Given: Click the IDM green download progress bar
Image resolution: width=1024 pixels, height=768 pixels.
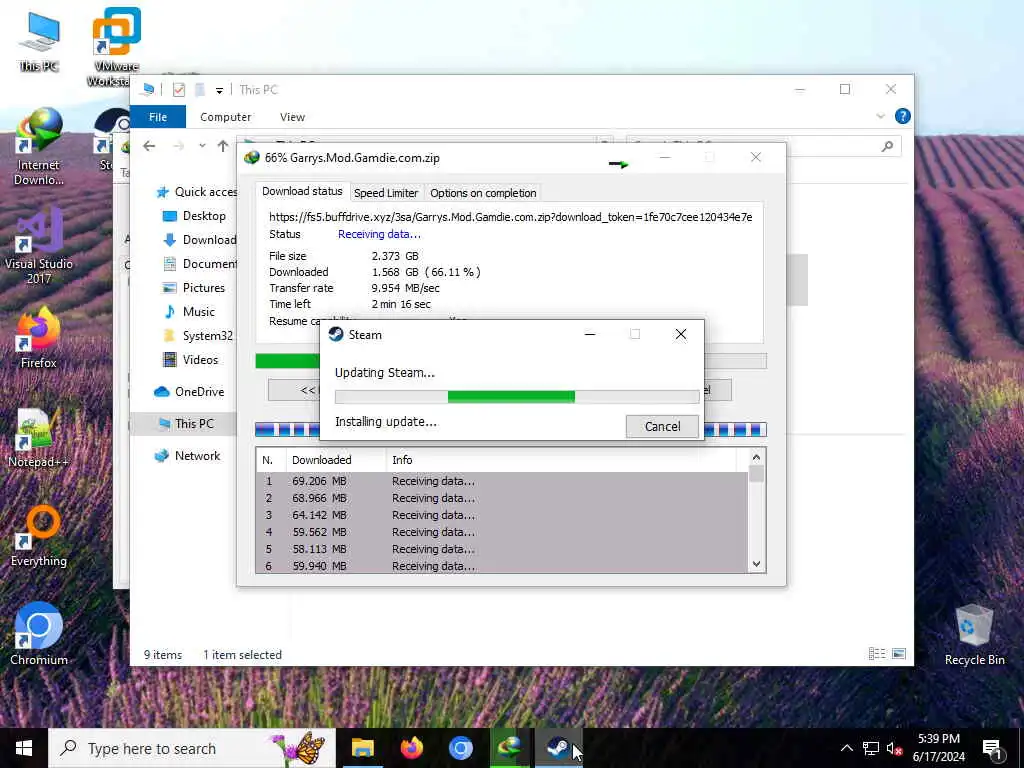Looking at the screenshot, I should (287, 360).
